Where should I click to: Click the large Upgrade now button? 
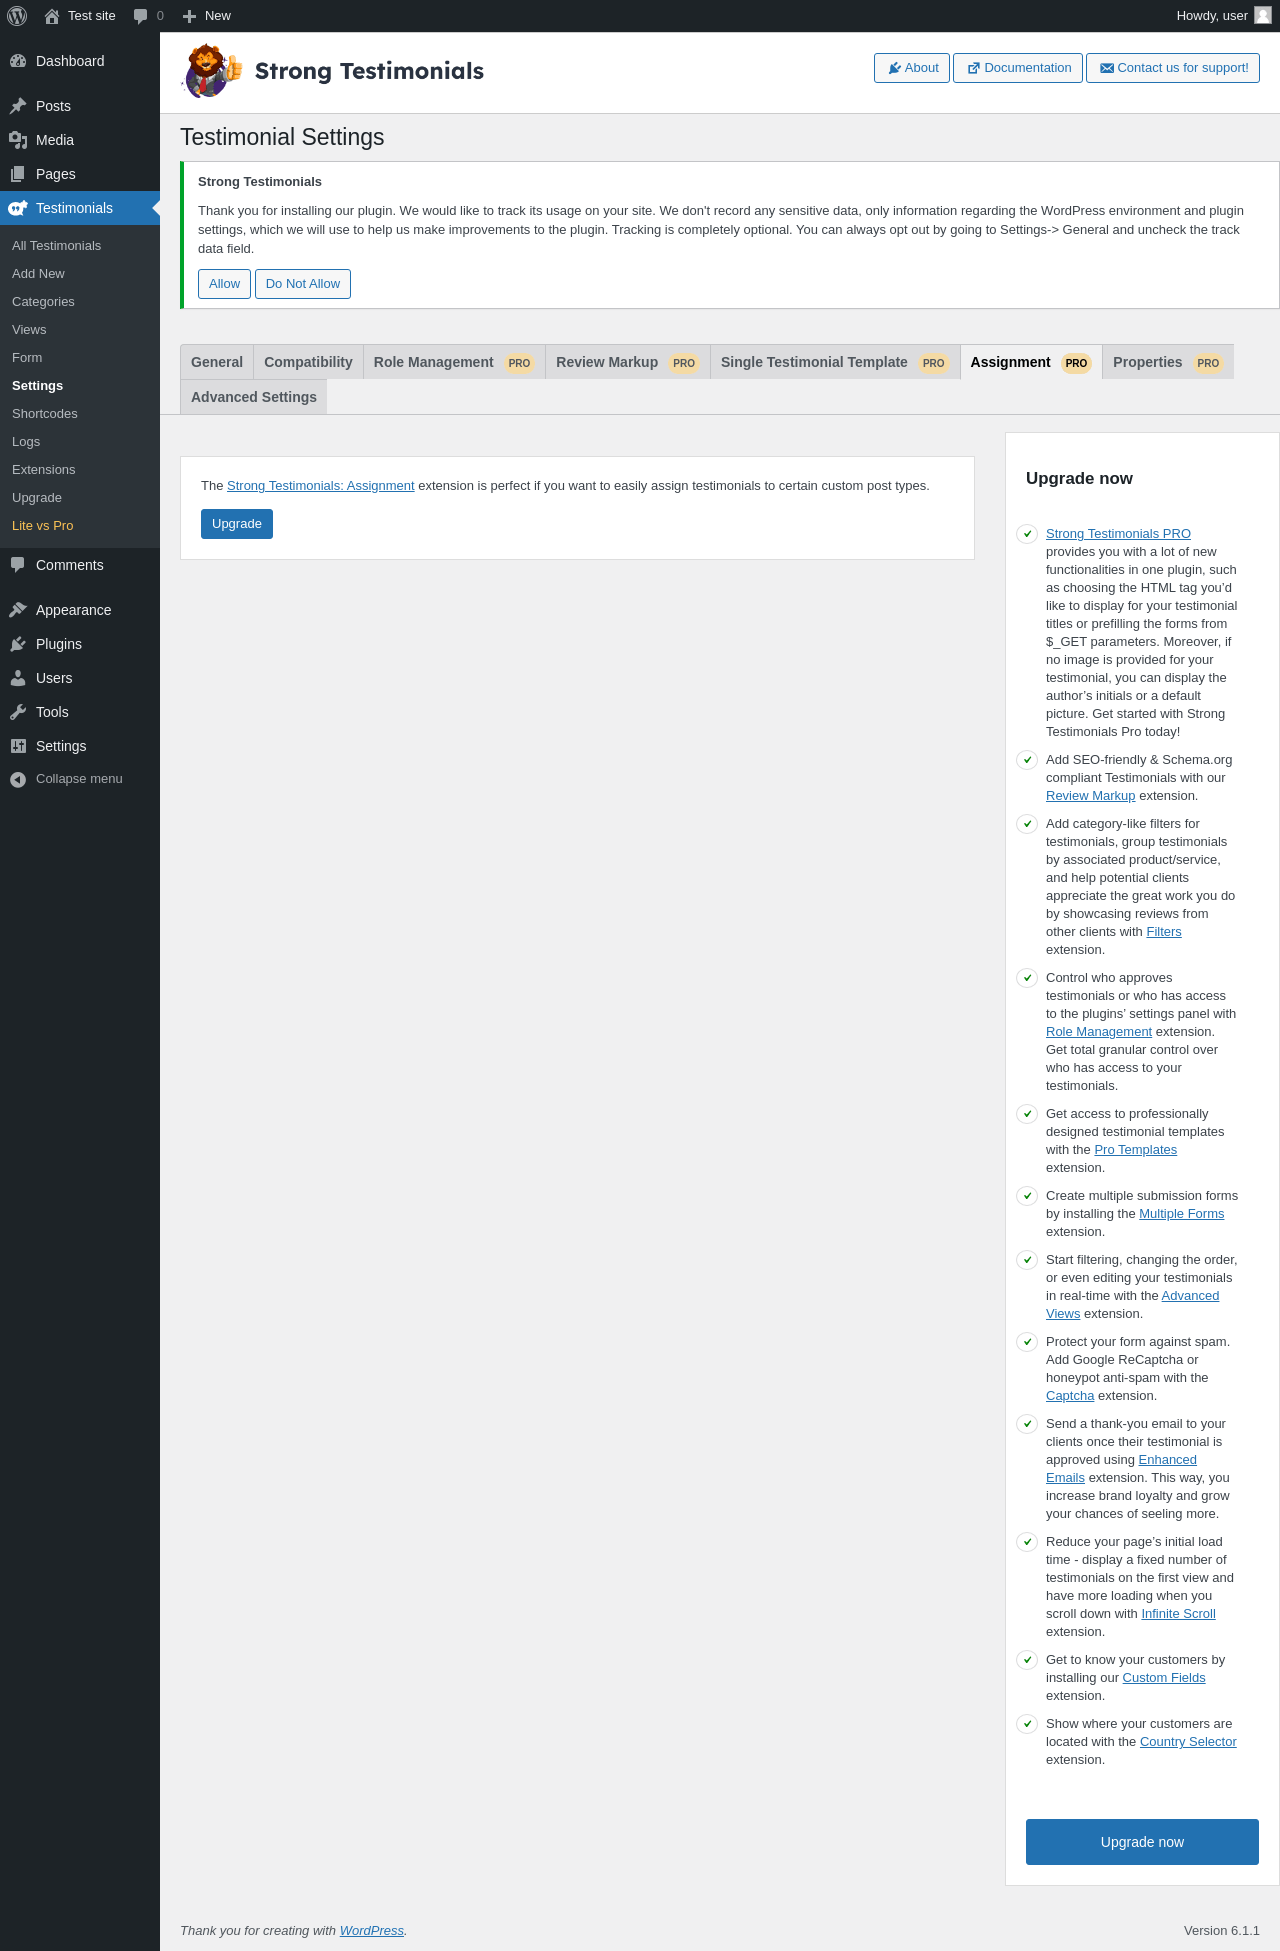(1142, 1842)
